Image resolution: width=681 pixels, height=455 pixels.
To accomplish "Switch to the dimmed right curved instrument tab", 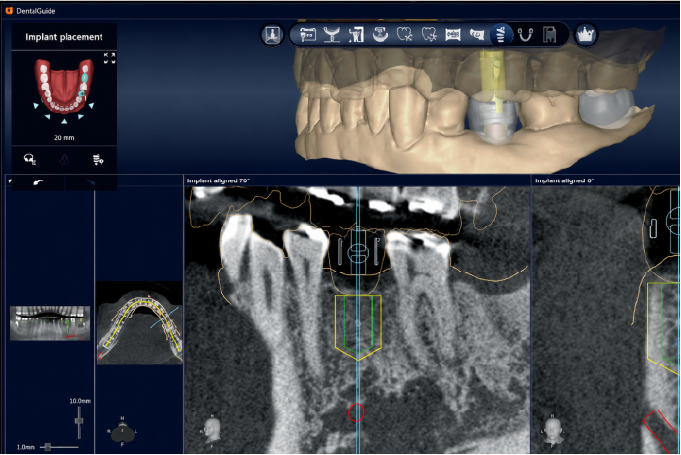I will [x=90, y=183].
